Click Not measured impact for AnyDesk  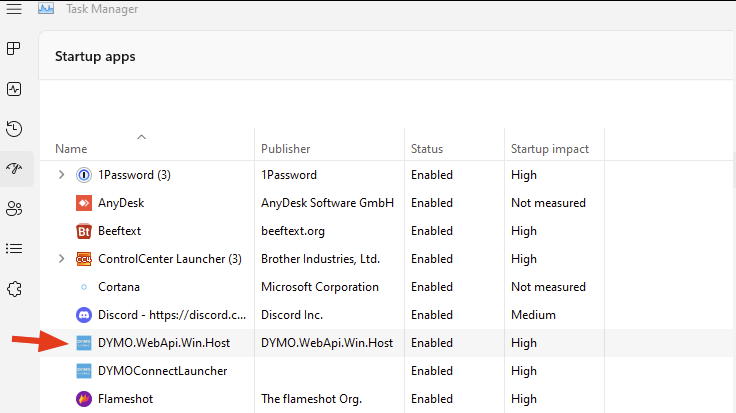click(548, 203)
